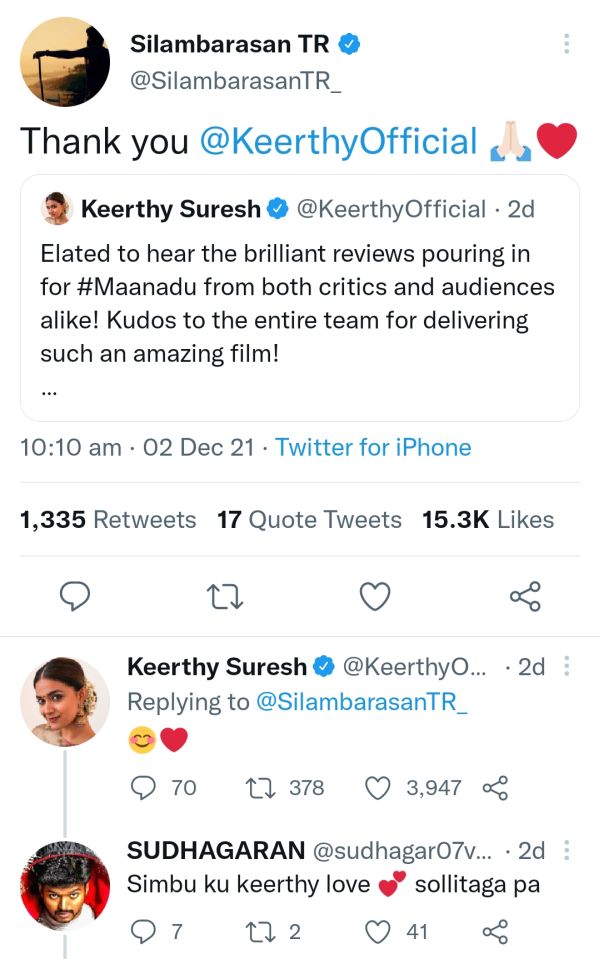Retweet SUDHAGARAN's comment
This screenshot has height=959, width=600.
tap(259, 932)
